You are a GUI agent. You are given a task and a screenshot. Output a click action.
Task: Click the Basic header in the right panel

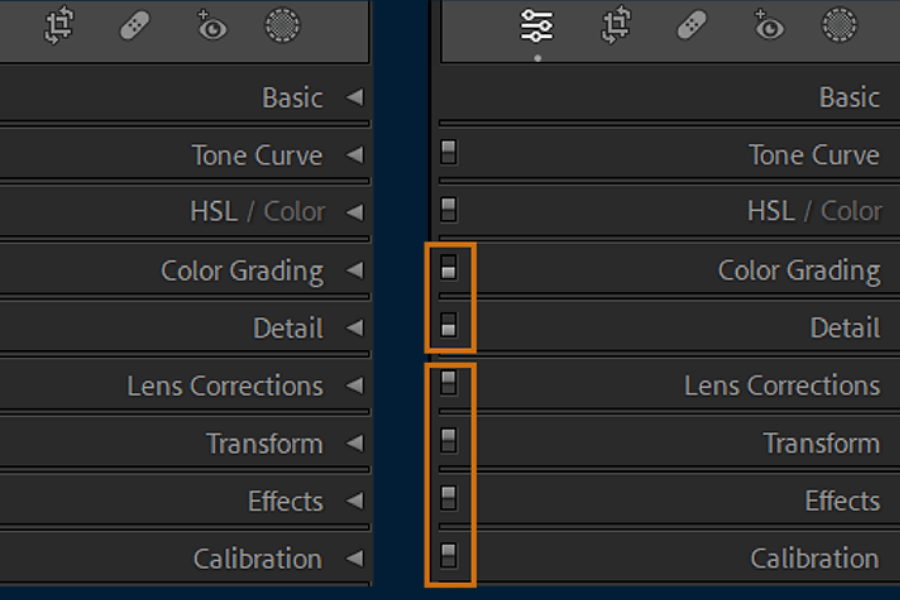click(849, 97)
